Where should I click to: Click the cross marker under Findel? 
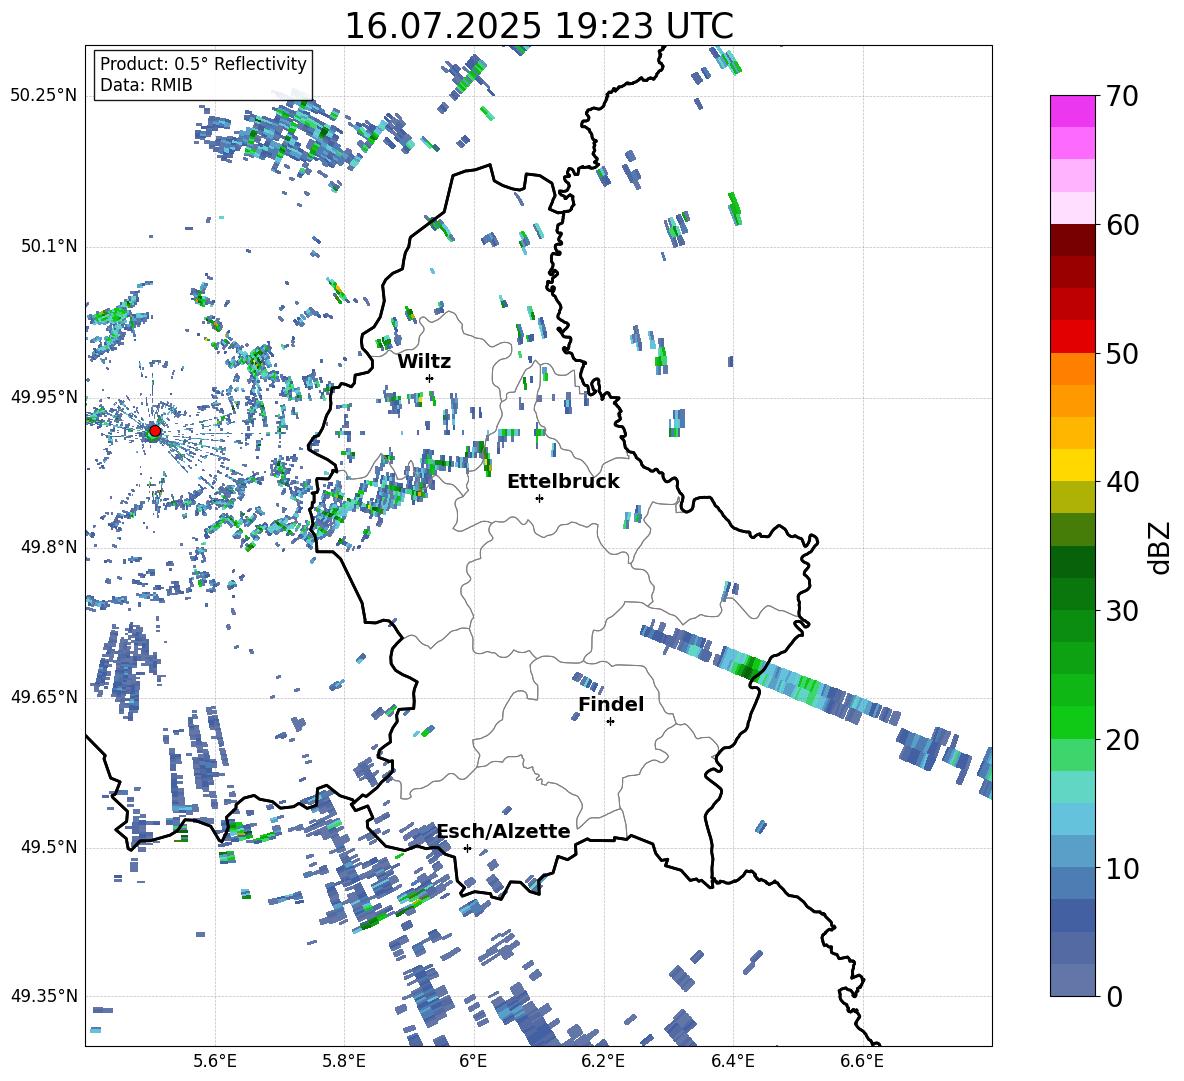(x=610, y=722)
